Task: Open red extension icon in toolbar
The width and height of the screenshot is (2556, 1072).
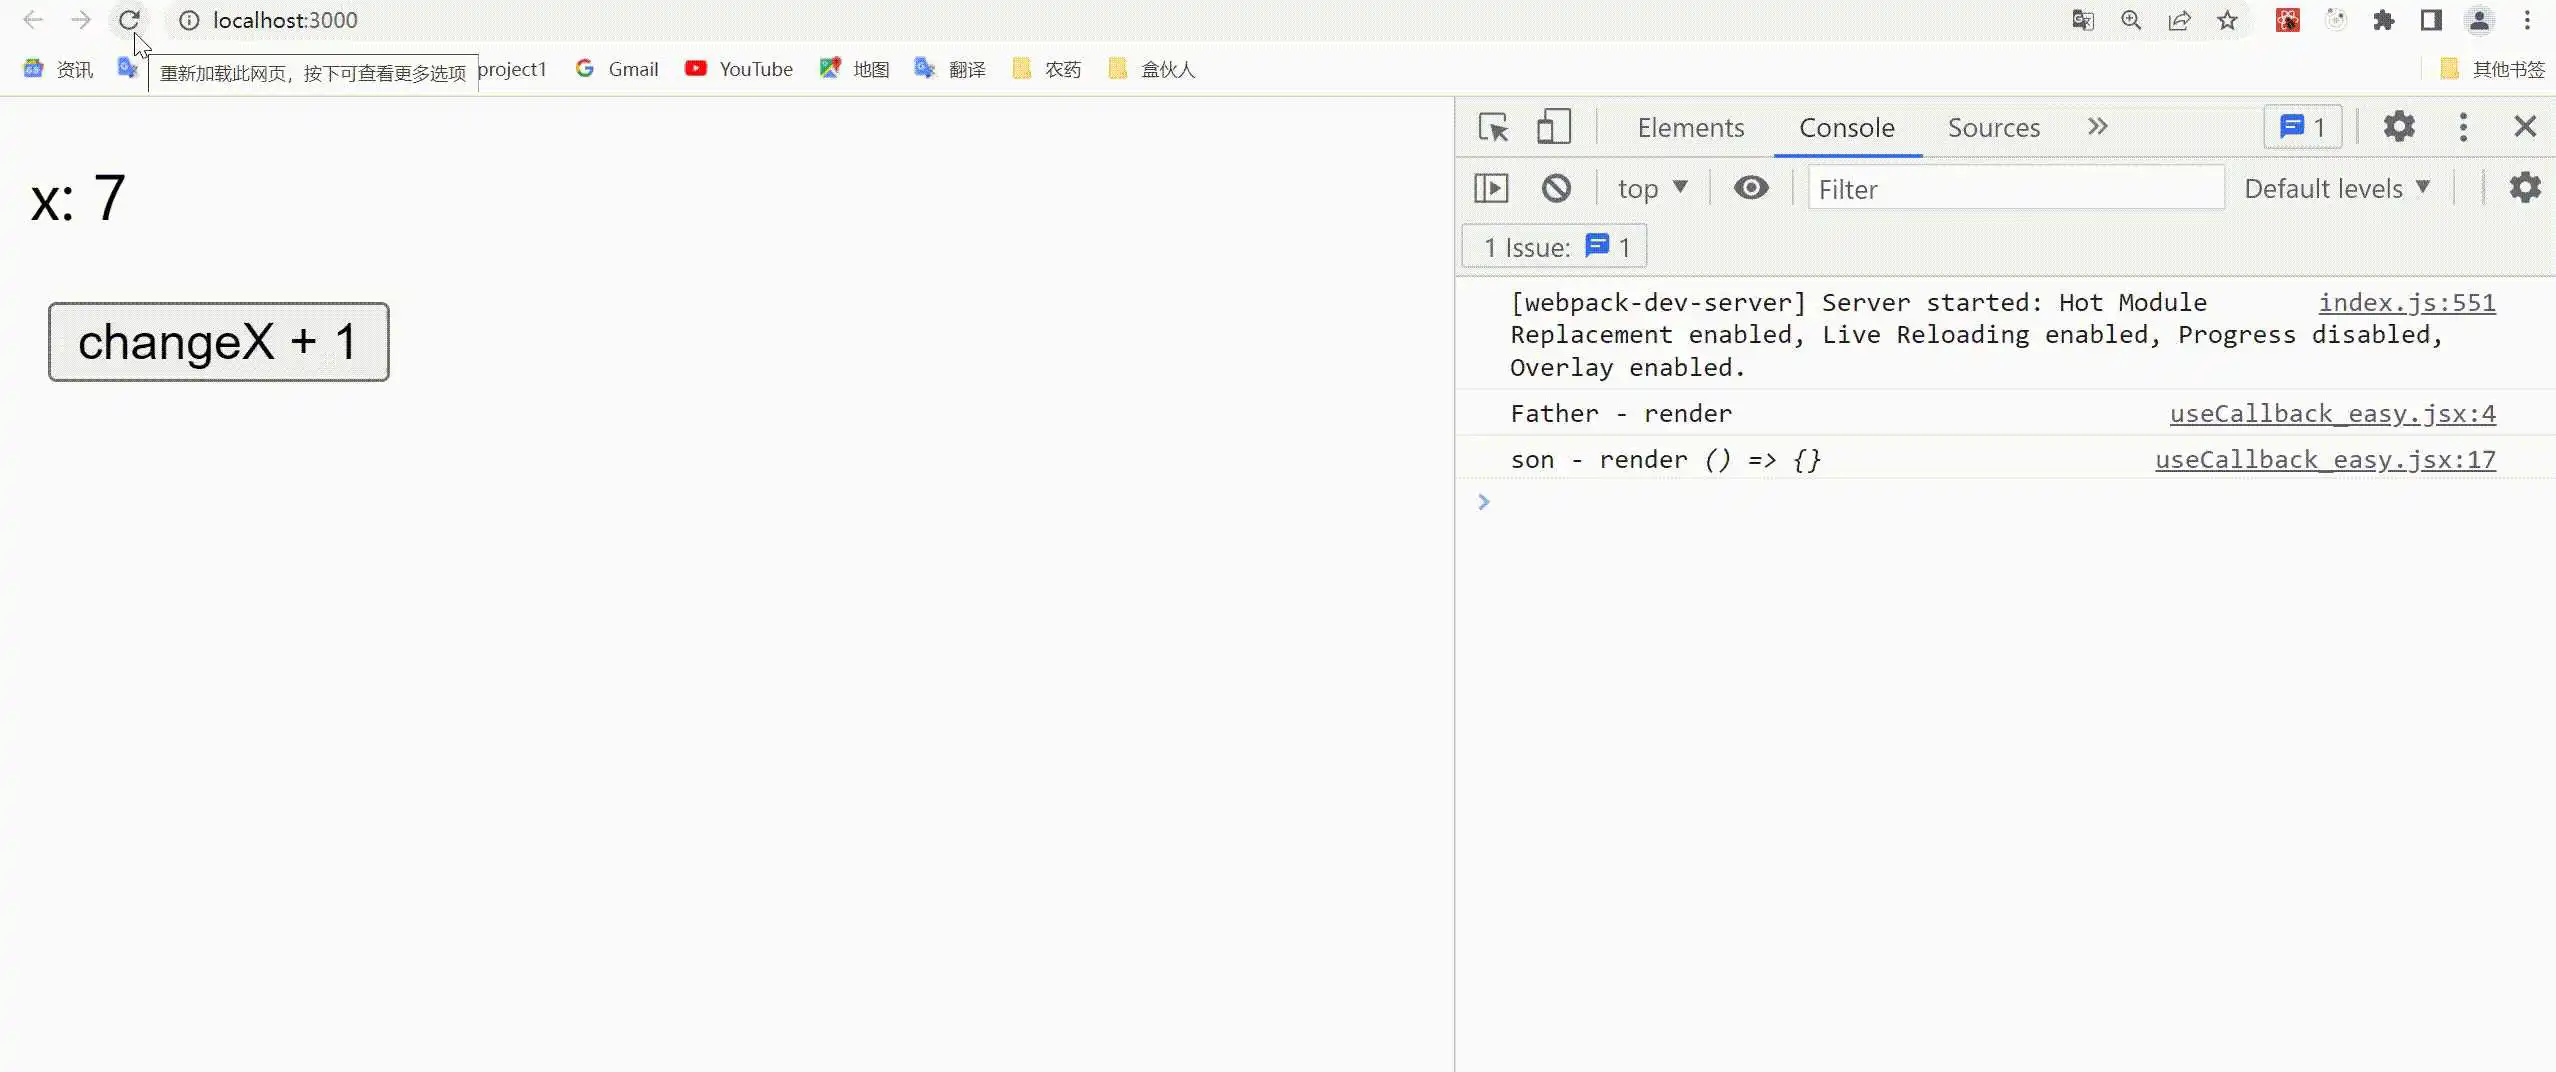Action: pos(2288,20)
